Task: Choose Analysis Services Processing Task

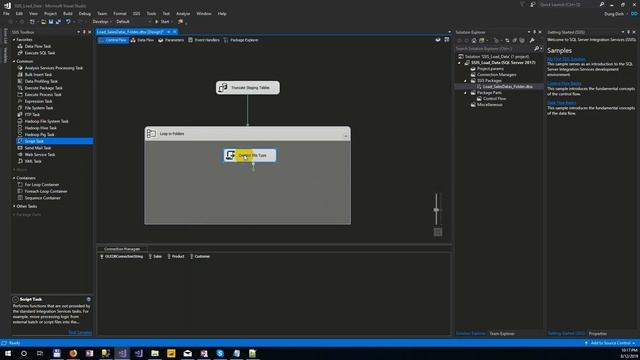Action: click(53, 68)
